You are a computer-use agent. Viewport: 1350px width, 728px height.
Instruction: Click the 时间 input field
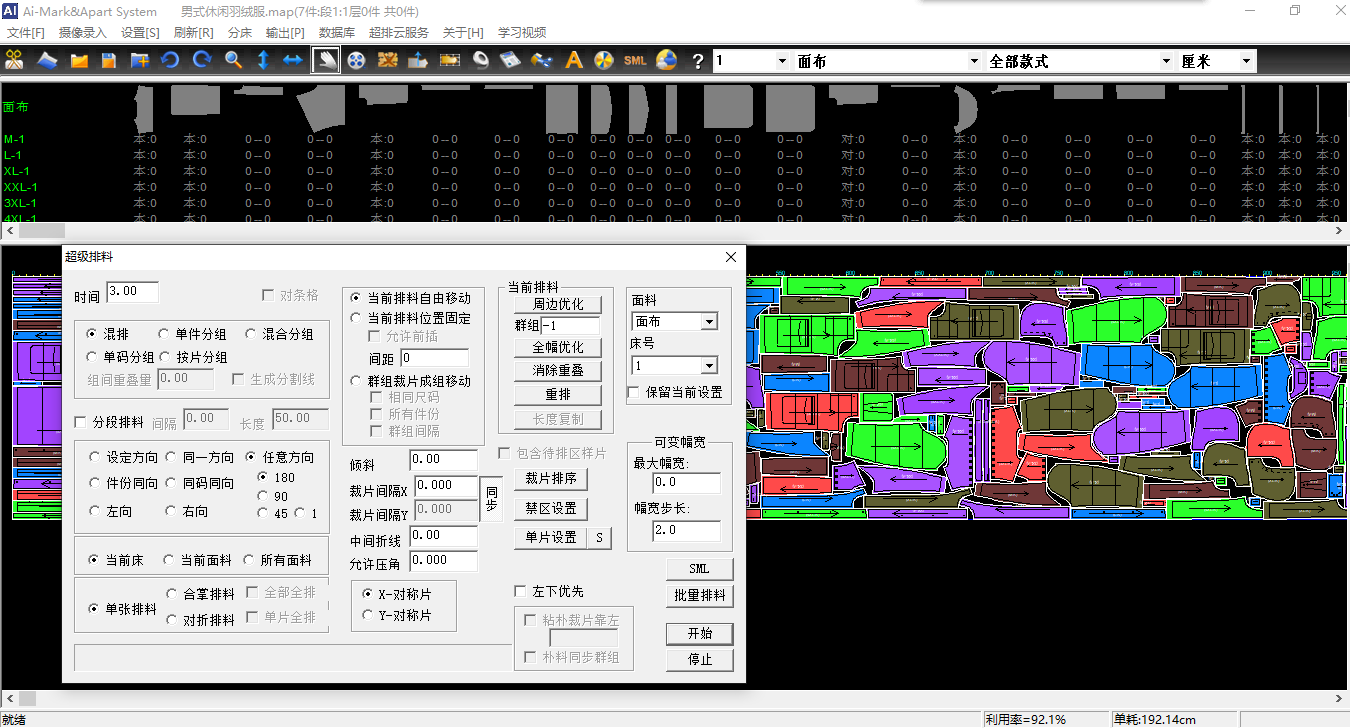[133, 292]
